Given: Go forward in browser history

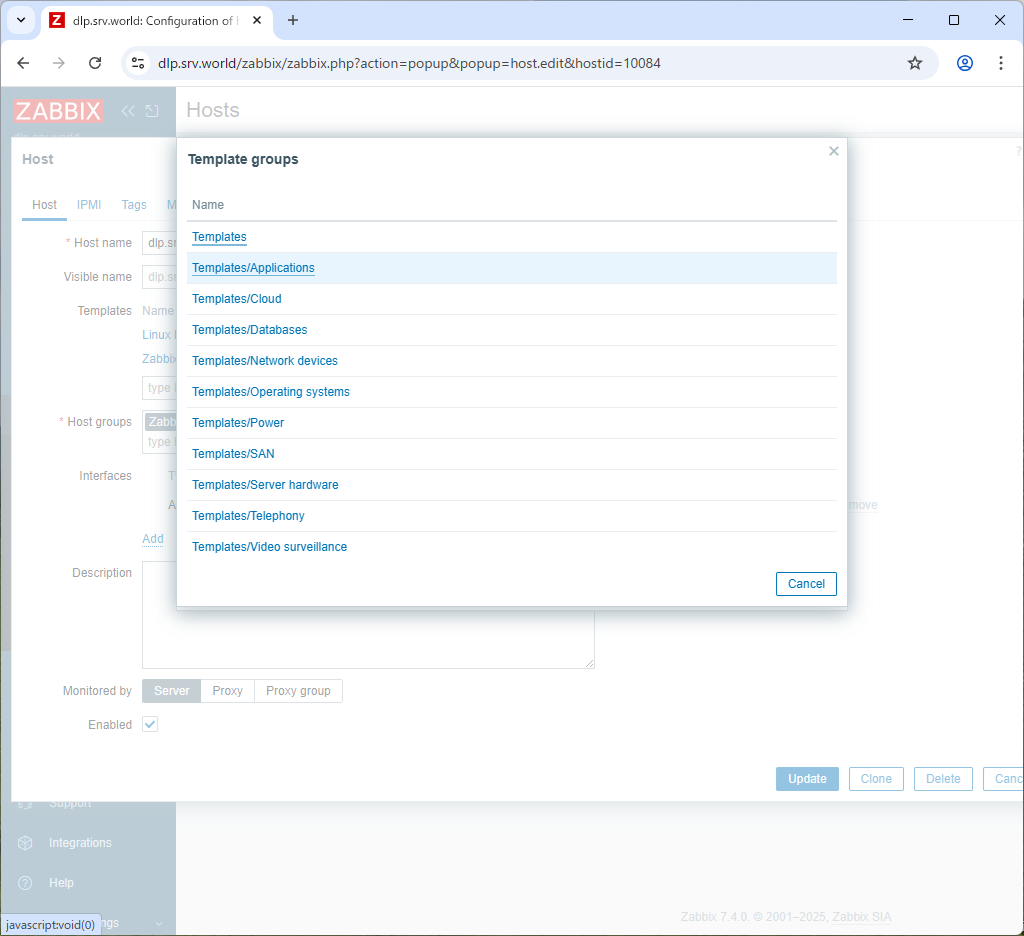Looking at the screenshot, I should coord(59,63).
